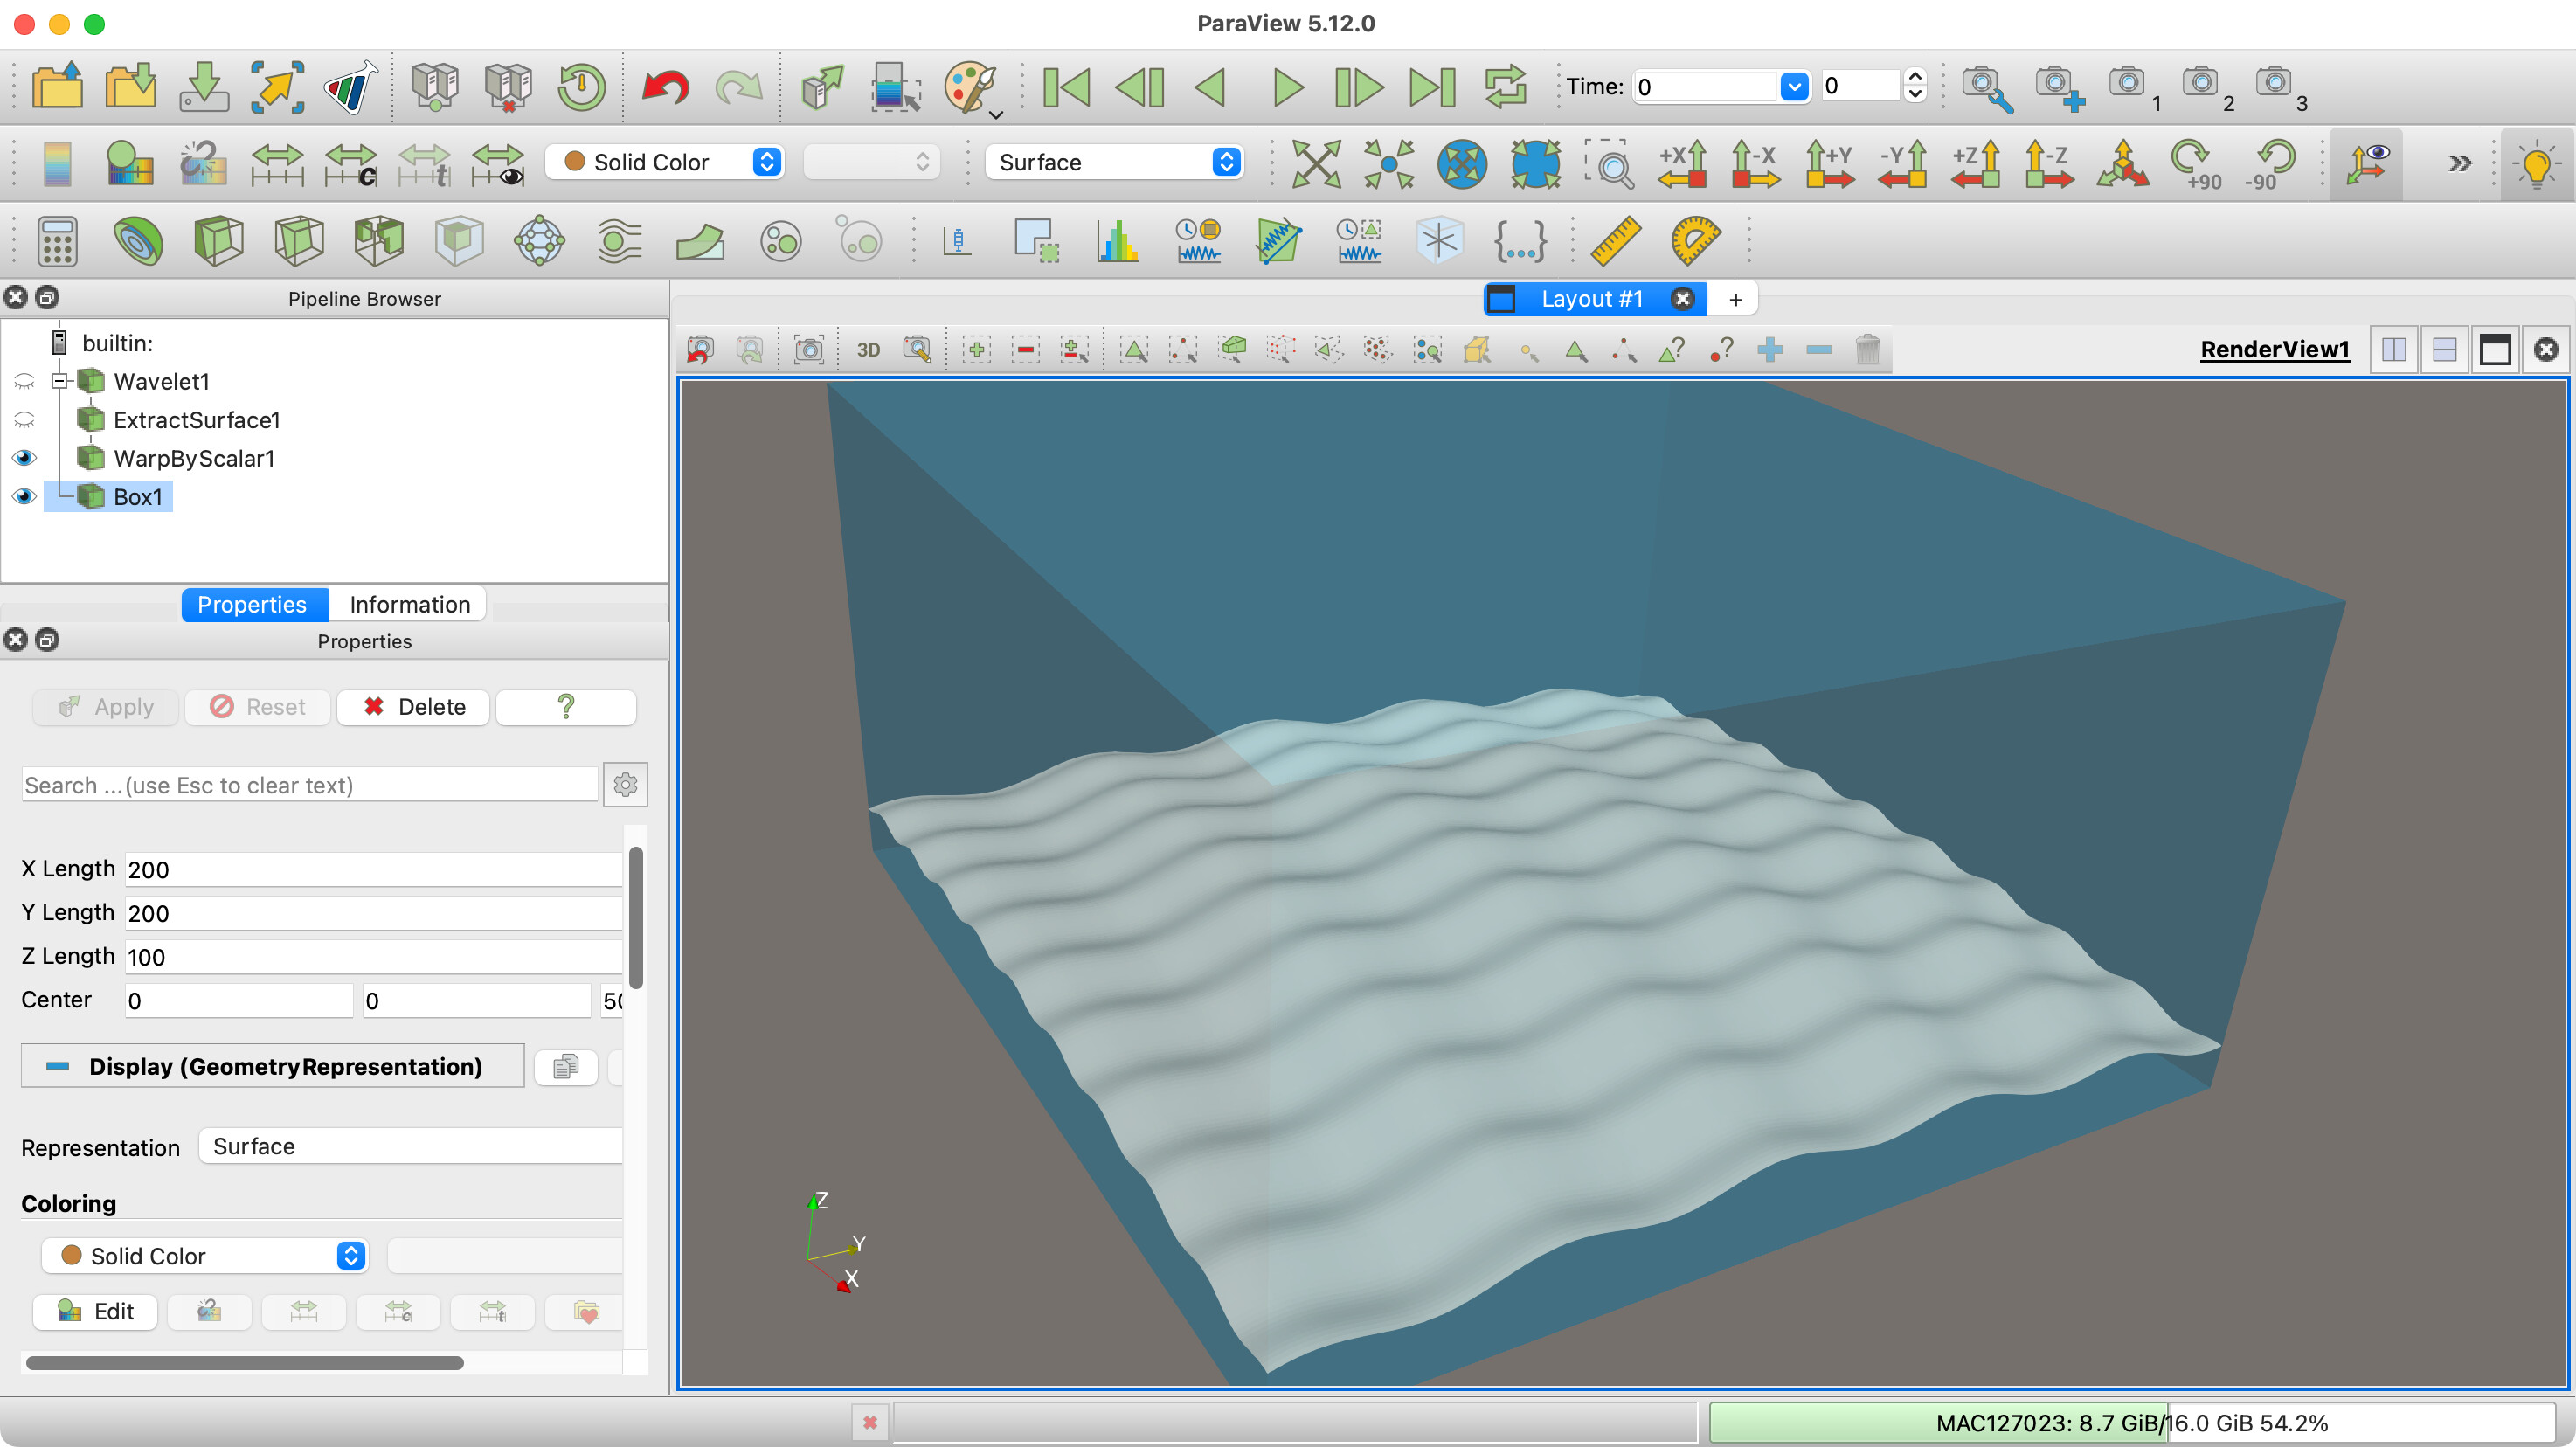Viewport: 2576px width, 1447px height.
Task: Apply the Contour filter icon
Action: (138, 241)
